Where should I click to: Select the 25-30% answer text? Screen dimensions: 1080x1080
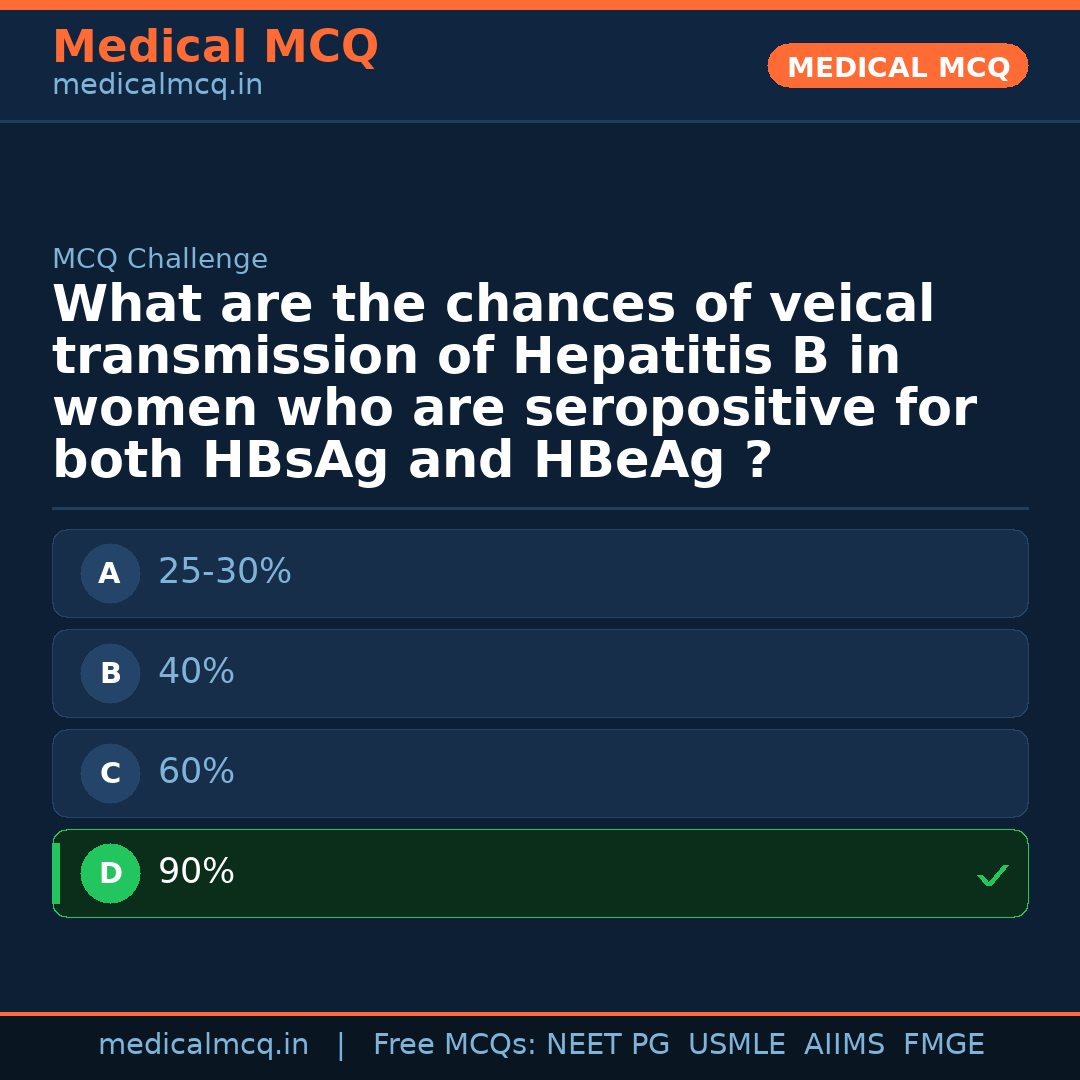225,572
